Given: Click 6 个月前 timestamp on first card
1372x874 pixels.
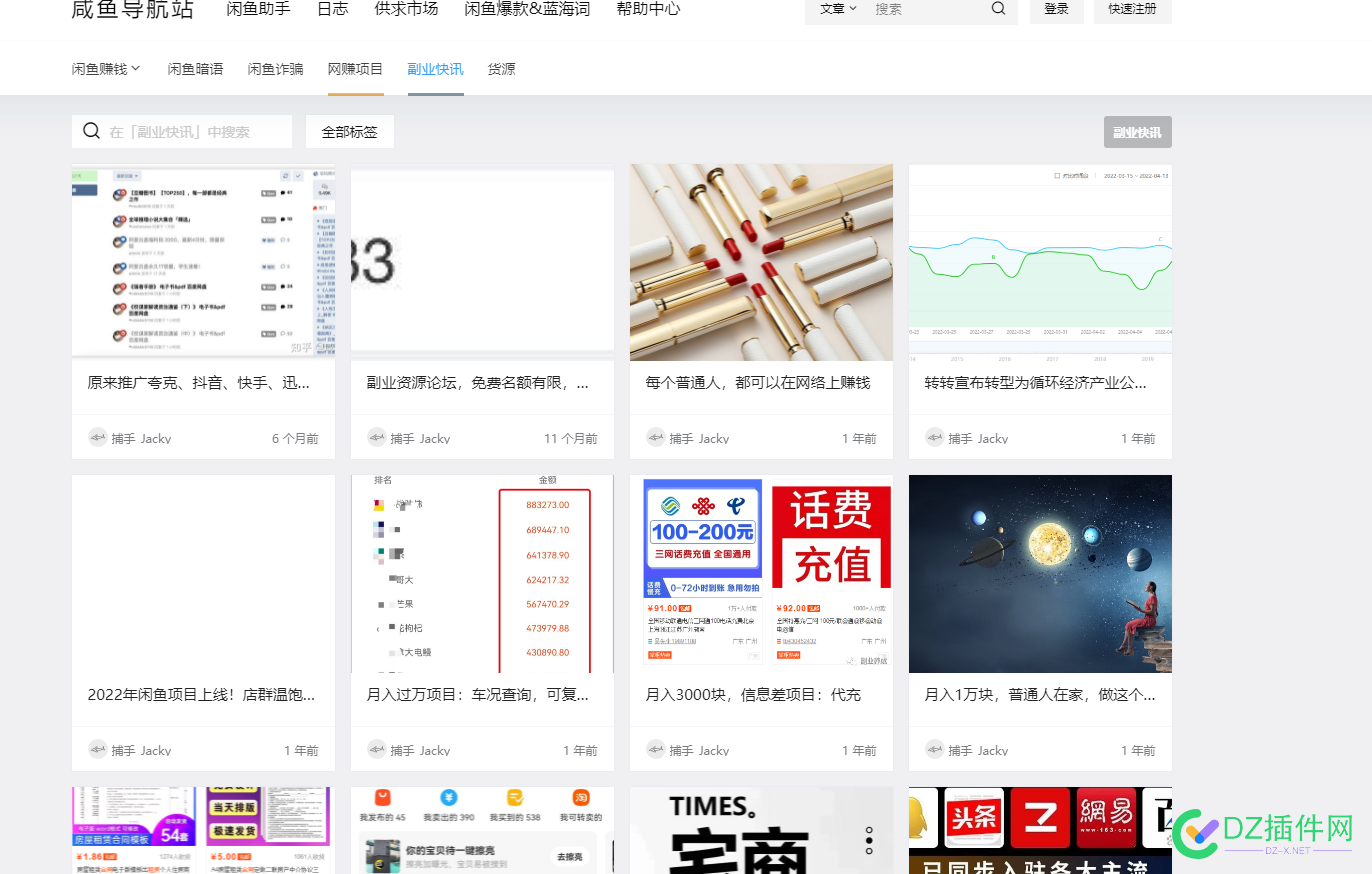Looking at the screenshot, I should click(295, 439).
